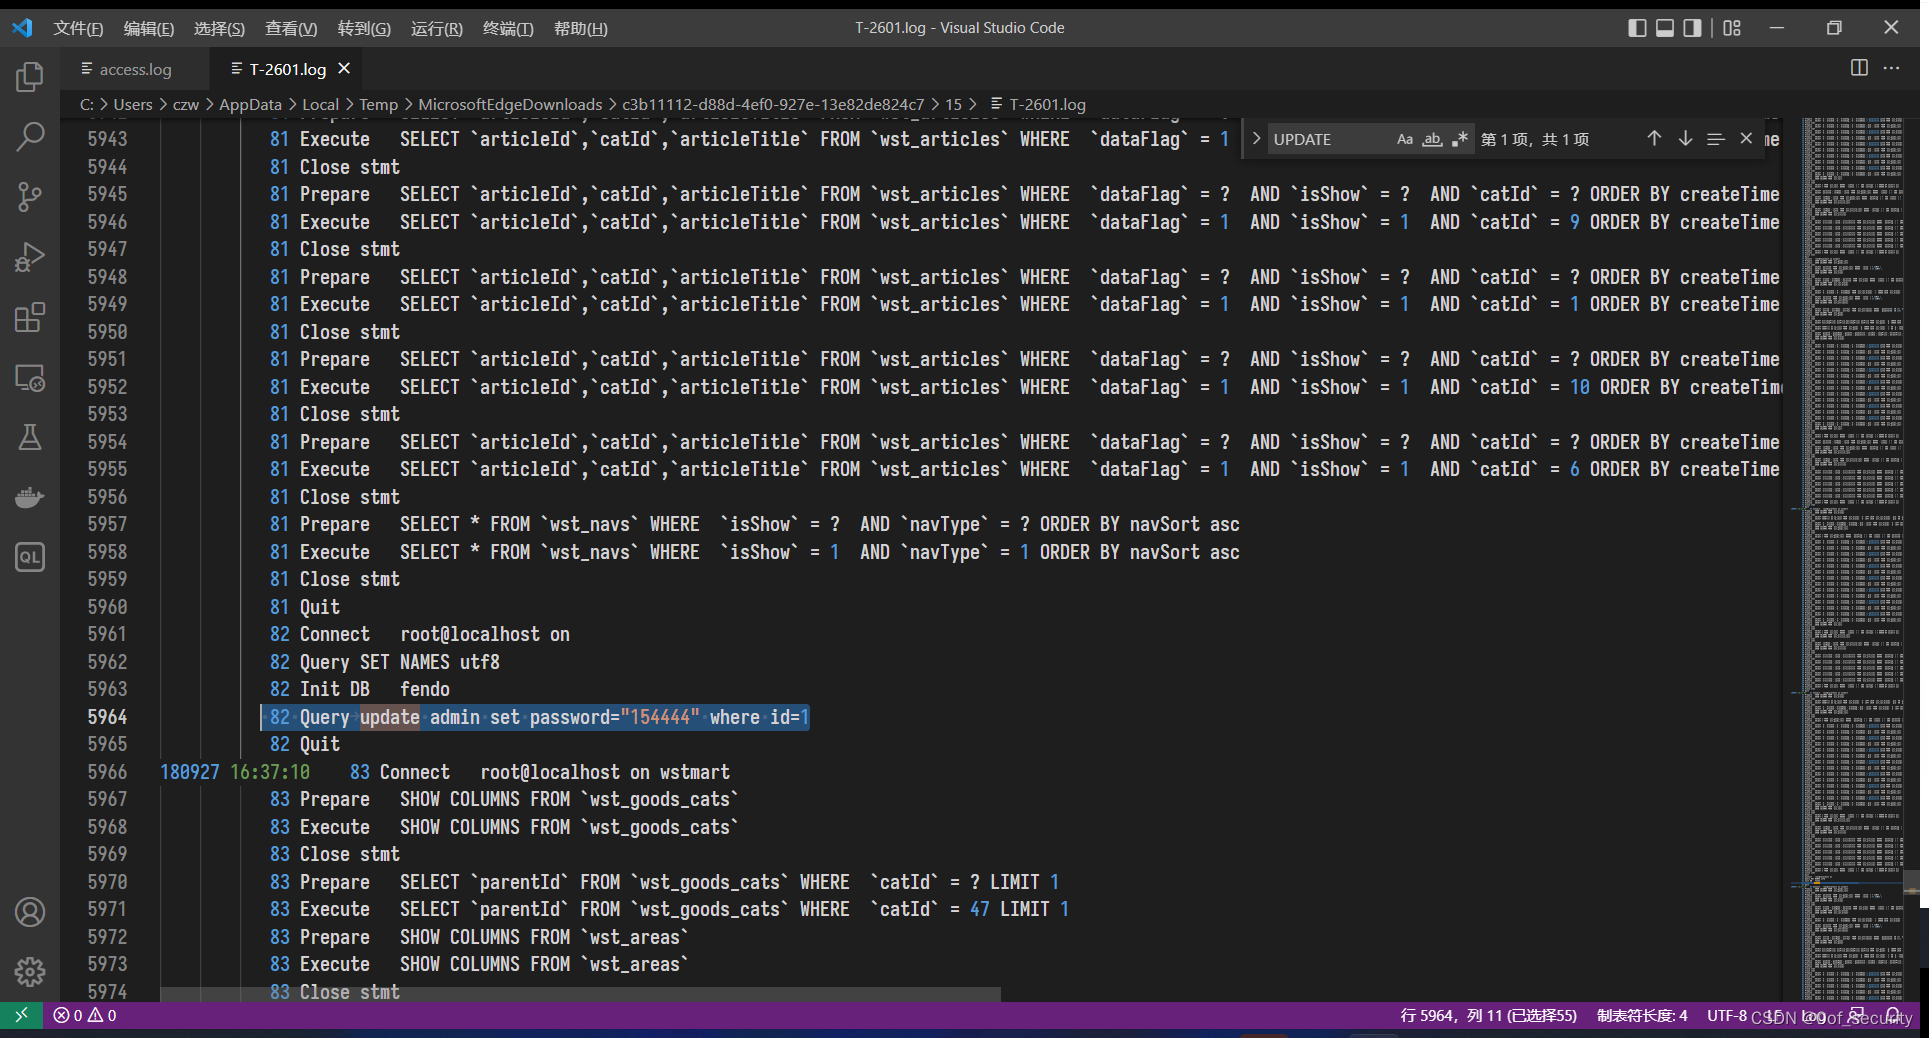Open the editor more actions menu
1929x1038 pixels.
(x=1891, y=68)
